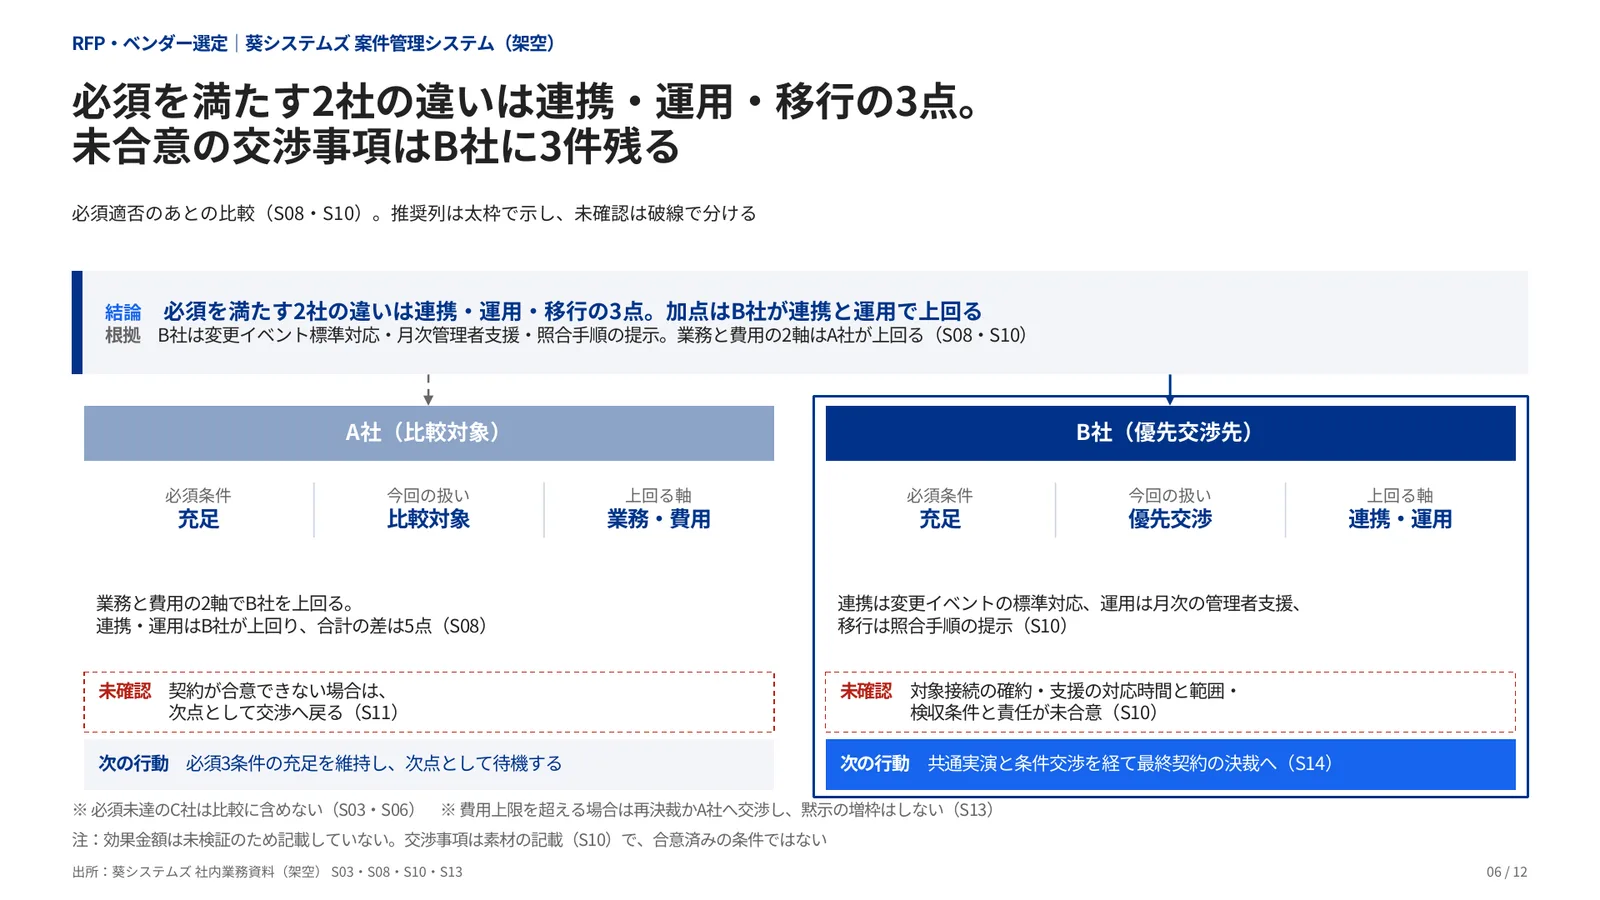Select the text '業務と費用の2軸でB社を上回る。'
The width and height of the screenshot is (1600, 900).
coord(225,603)
